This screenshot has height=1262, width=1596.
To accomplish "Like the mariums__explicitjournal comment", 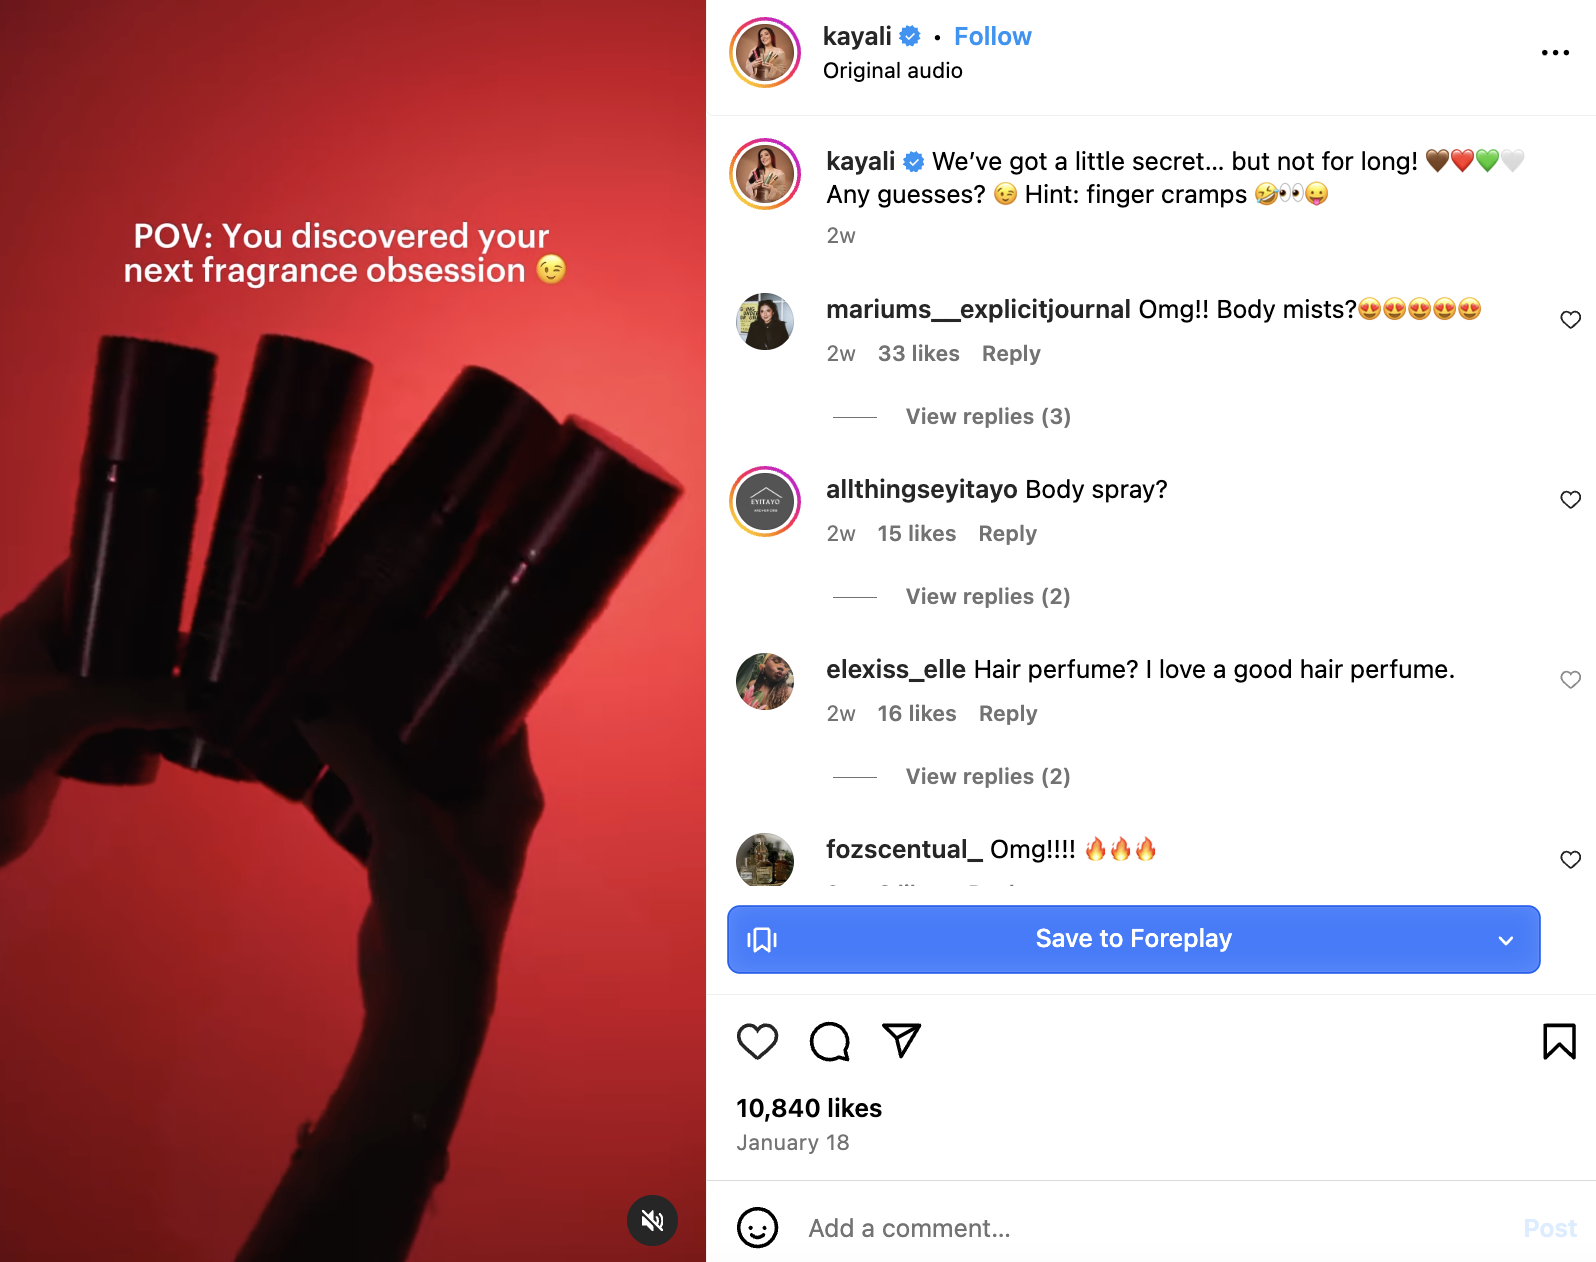I will click(1570, 320).
